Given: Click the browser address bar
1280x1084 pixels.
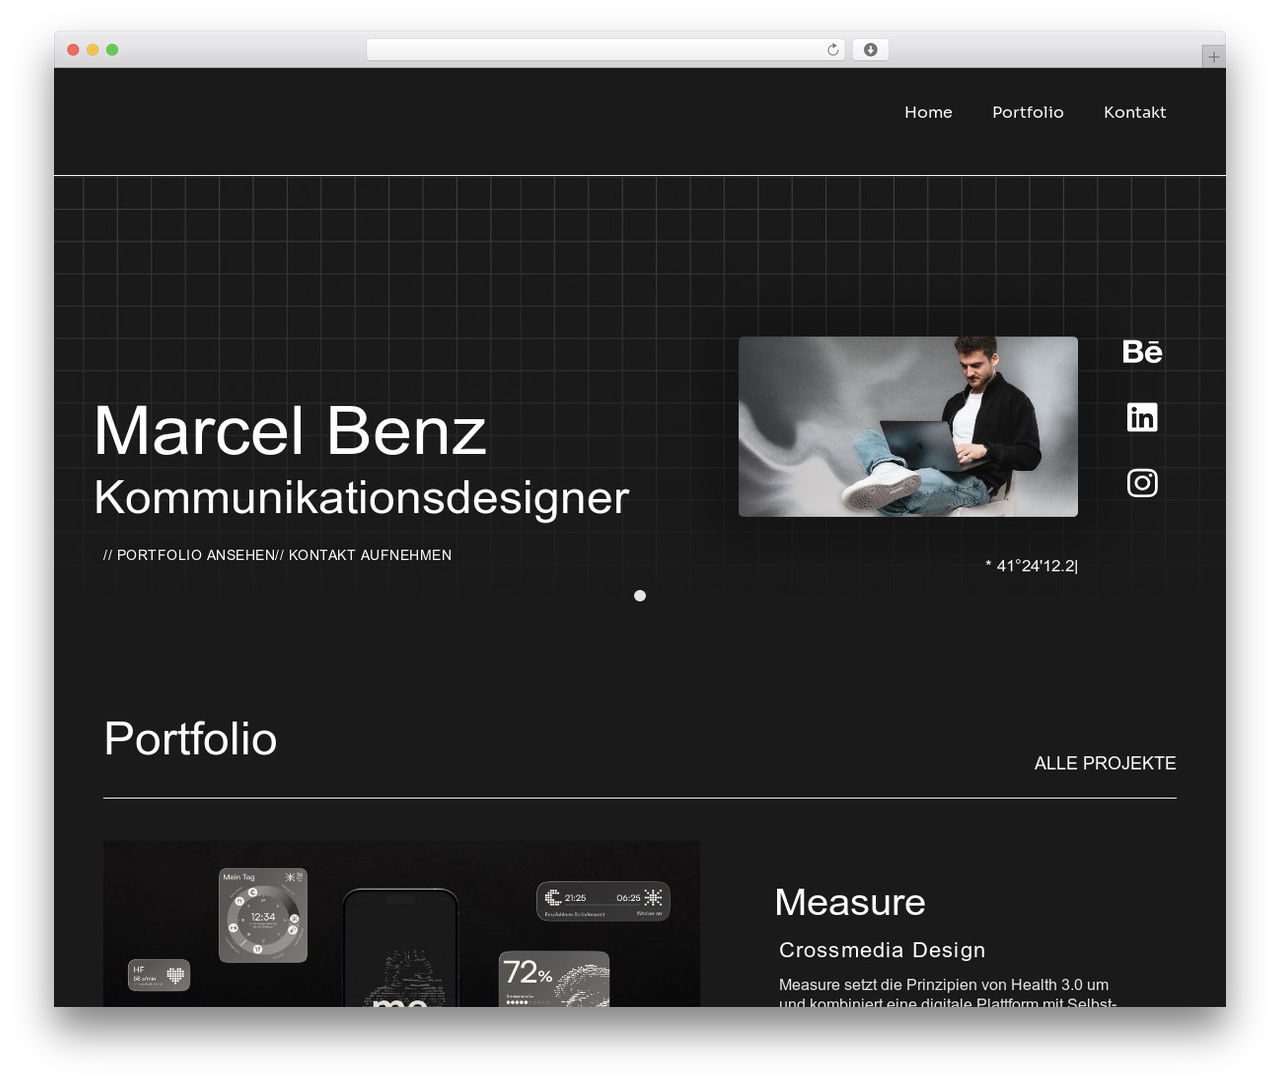Looking at the screenshot, I should [605, 50].
